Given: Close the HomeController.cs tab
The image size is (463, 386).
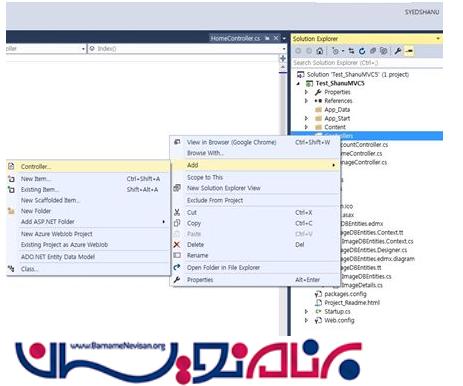Looking at the screenshot, I should pos(276,38).
